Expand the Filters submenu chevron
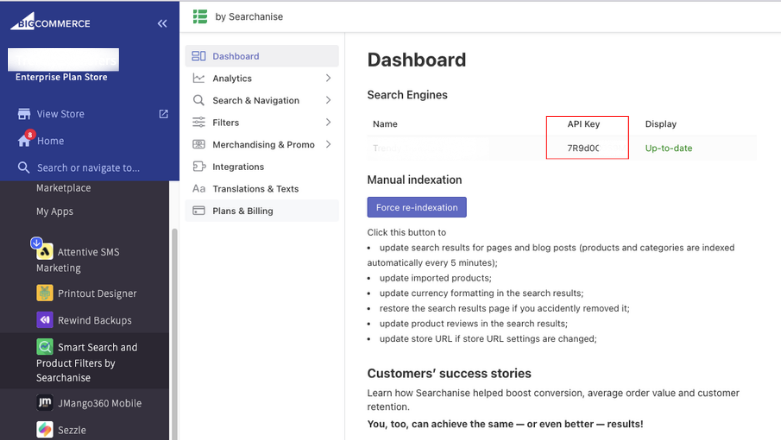The height and width of the screenshot is (440, 781). click(328, 122)
